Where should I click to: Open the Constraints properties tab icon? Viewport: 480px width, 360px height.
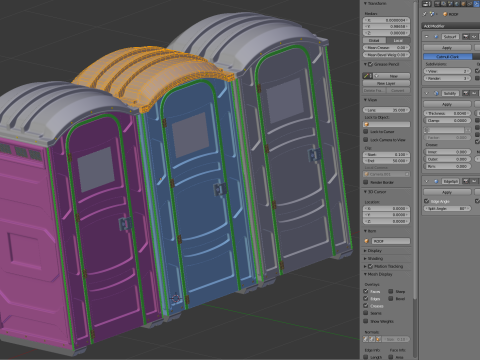[x=470, y=4]
